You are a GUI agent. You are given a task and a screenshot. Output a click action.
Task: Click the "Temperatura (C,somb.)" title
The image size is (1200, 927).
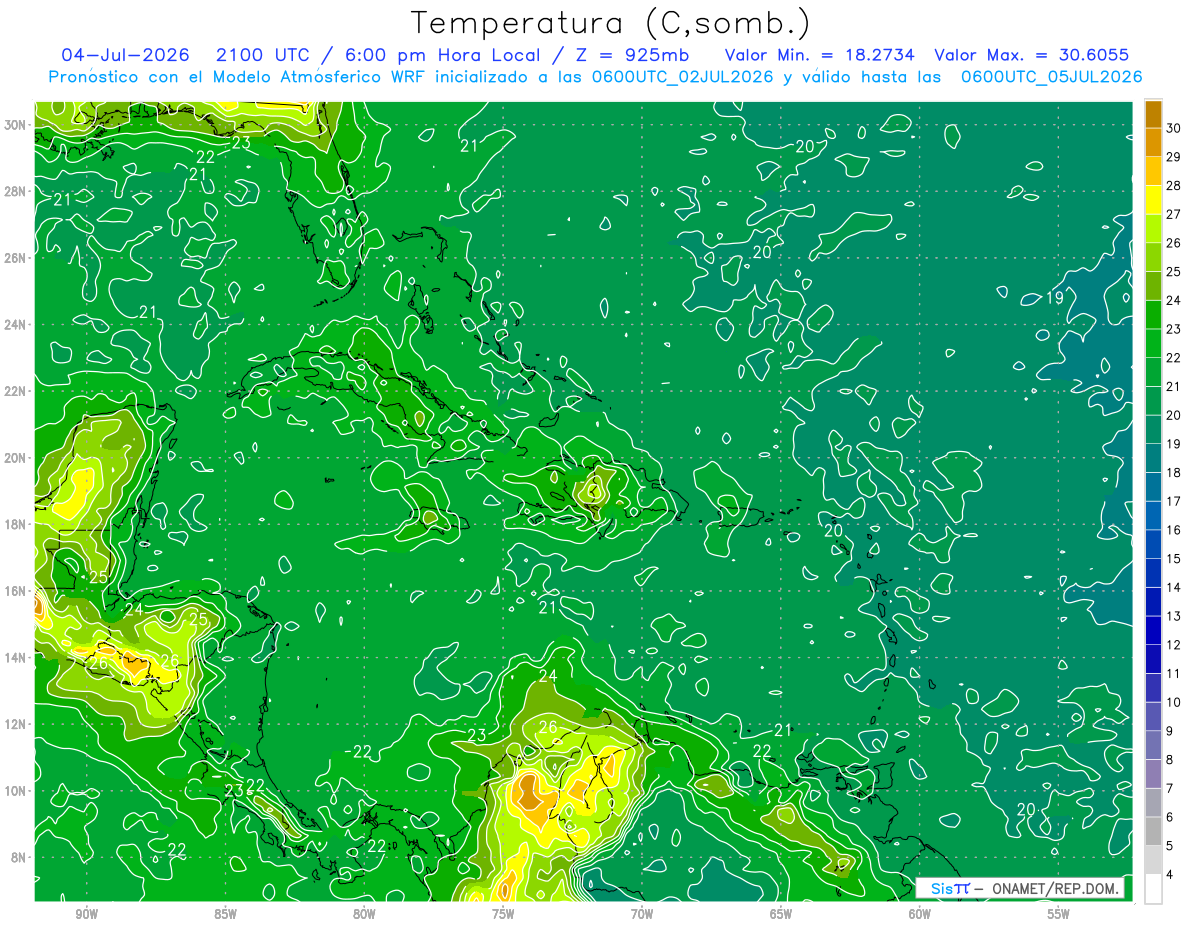(x=611, y=23)
